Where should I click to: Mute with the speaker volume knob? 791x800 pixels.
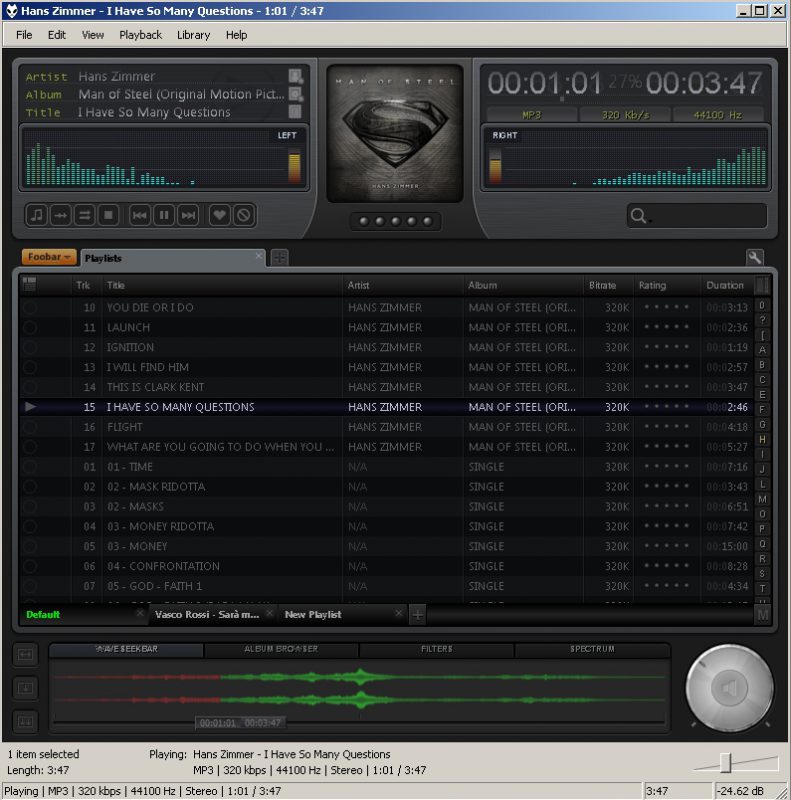click(729, 688)
